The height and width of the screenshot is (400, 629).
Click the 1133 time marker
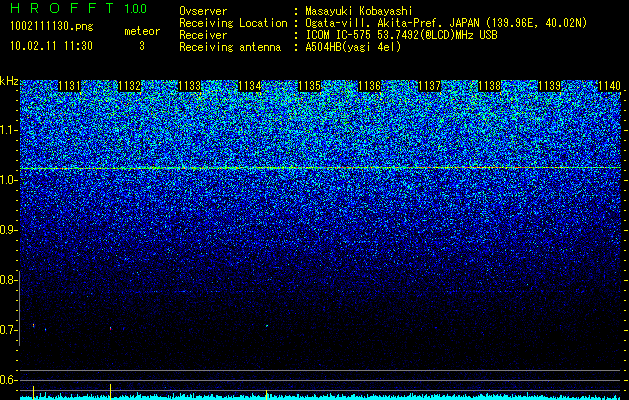pyautogui.click(x=189, y=86)
